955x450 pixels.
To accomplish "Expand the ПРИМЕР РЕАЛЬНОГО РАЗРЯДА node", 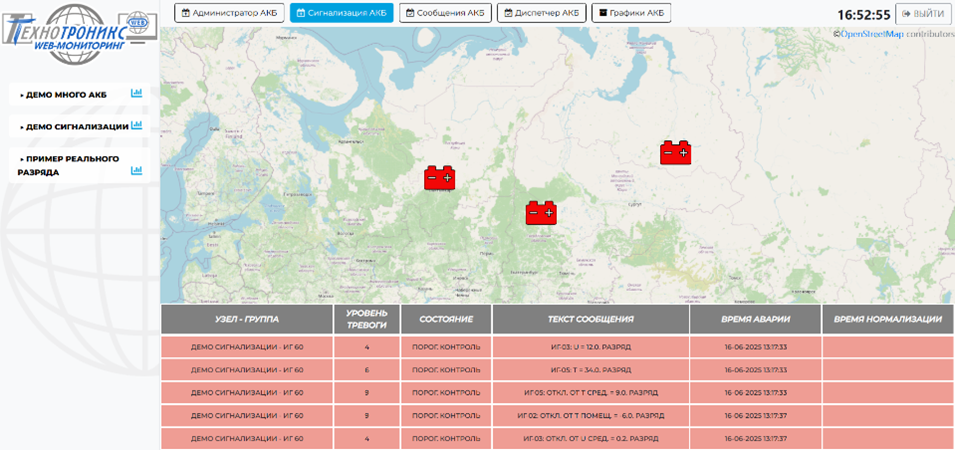I will pos(69,165).
